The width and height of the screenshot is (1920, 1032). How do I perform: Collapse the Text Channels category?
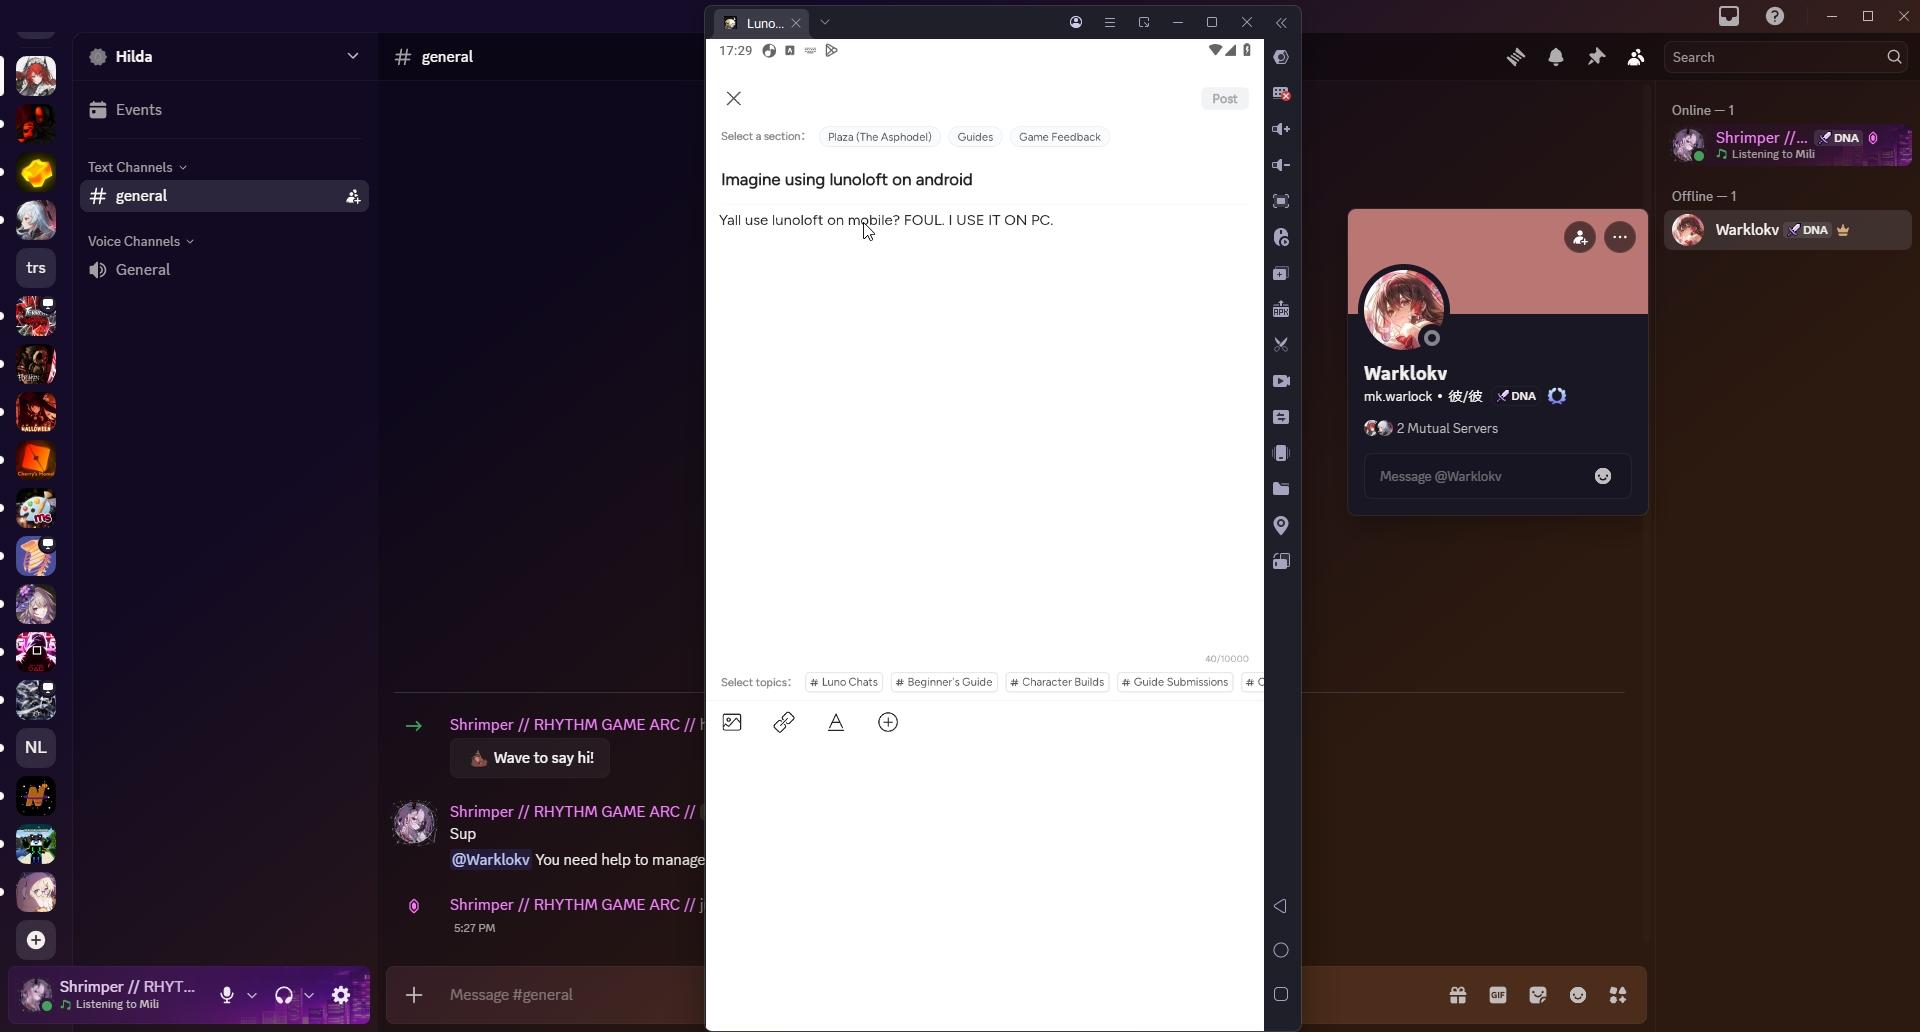point(137,167)
